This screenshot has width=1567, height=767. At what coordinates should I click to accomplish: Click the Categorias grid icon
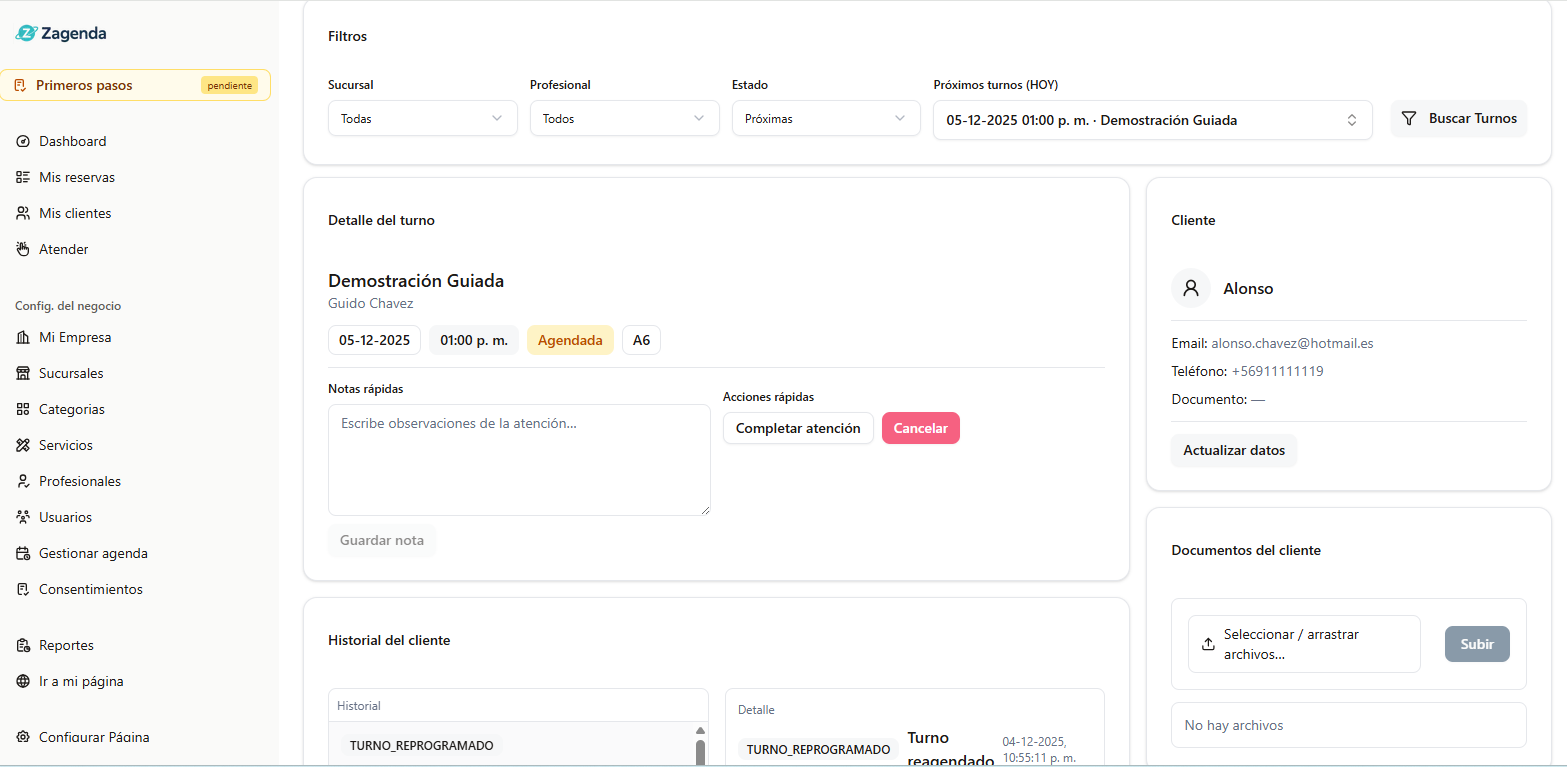[x=23, y=410]
